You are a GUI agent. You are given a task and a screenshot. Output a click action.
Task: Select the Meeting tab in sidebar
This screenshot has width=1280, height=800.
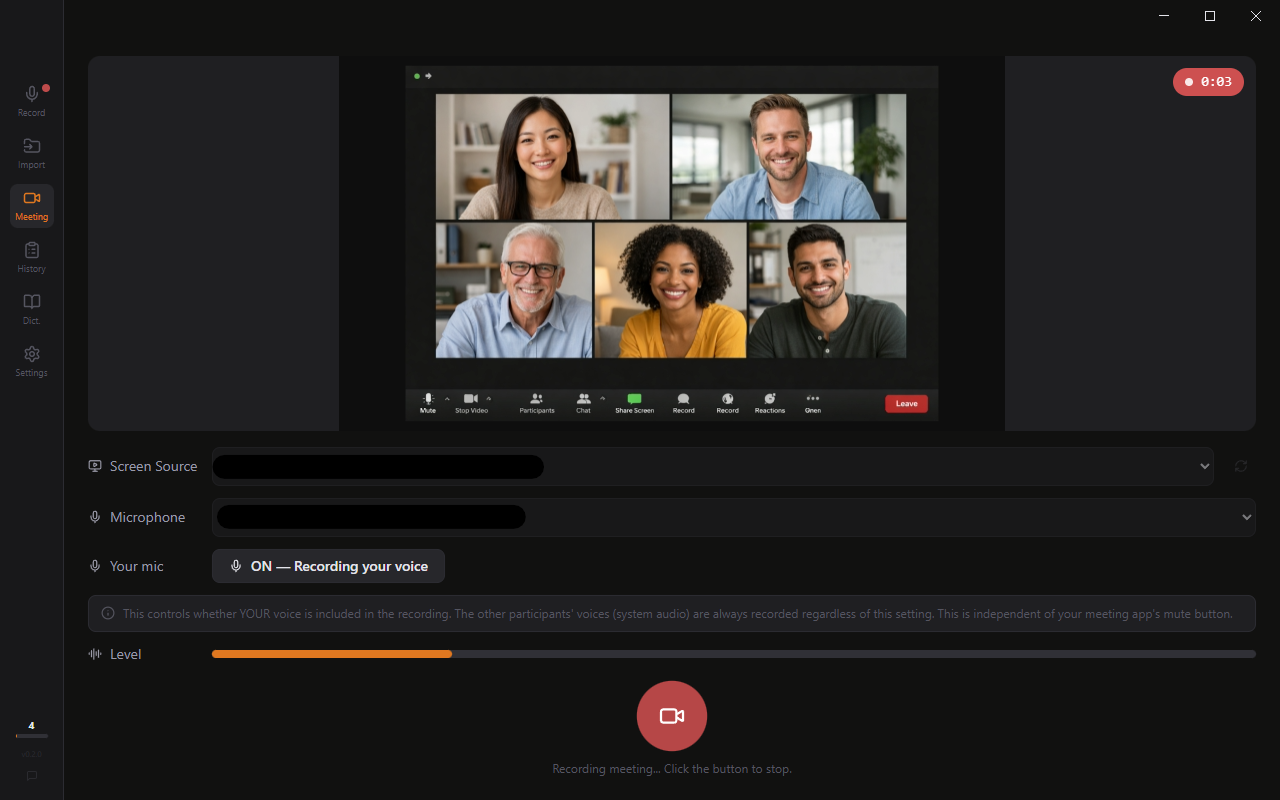[x=32, y=205]
